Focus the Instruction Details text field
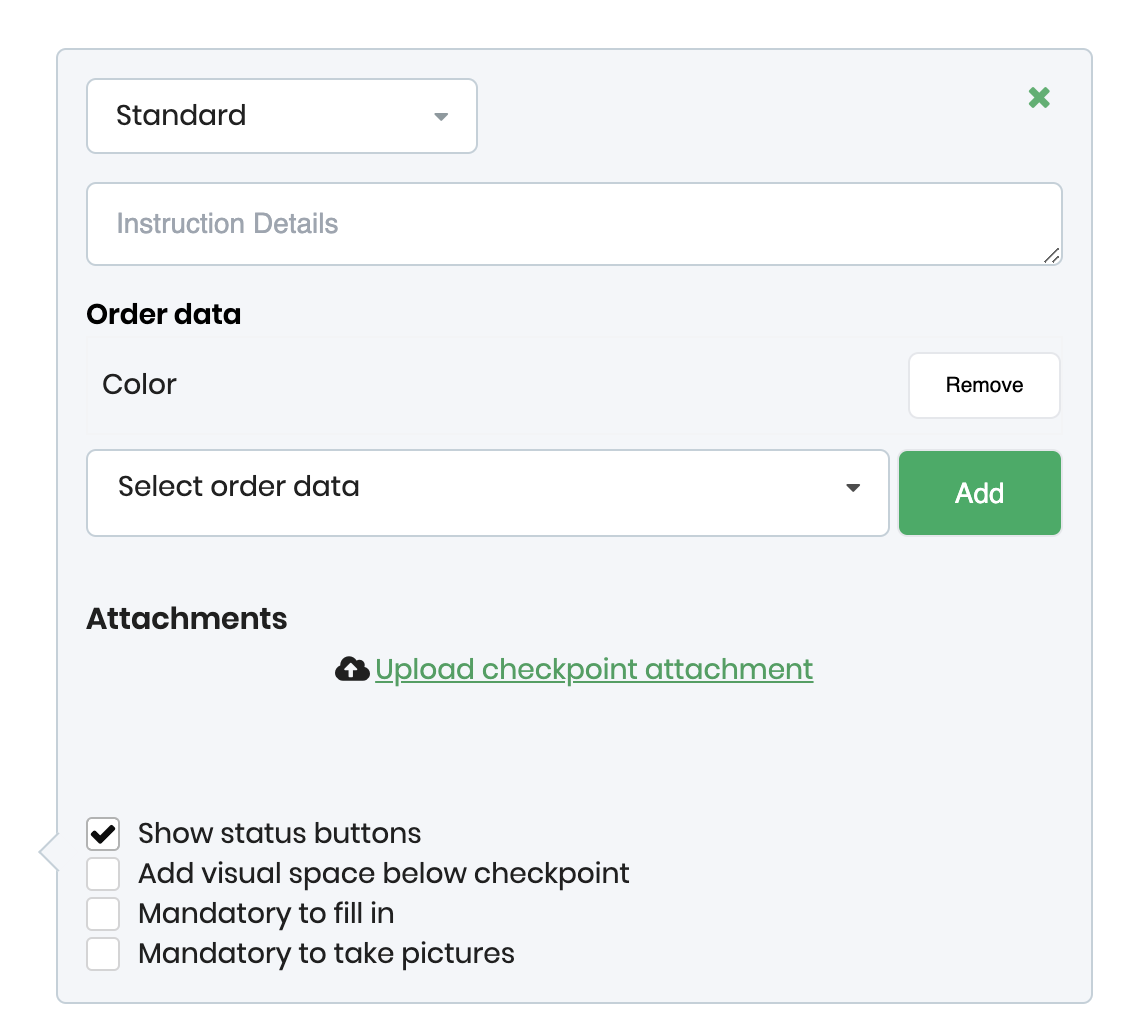The height and width of the screenshot is (1034, 1126). 573,224
